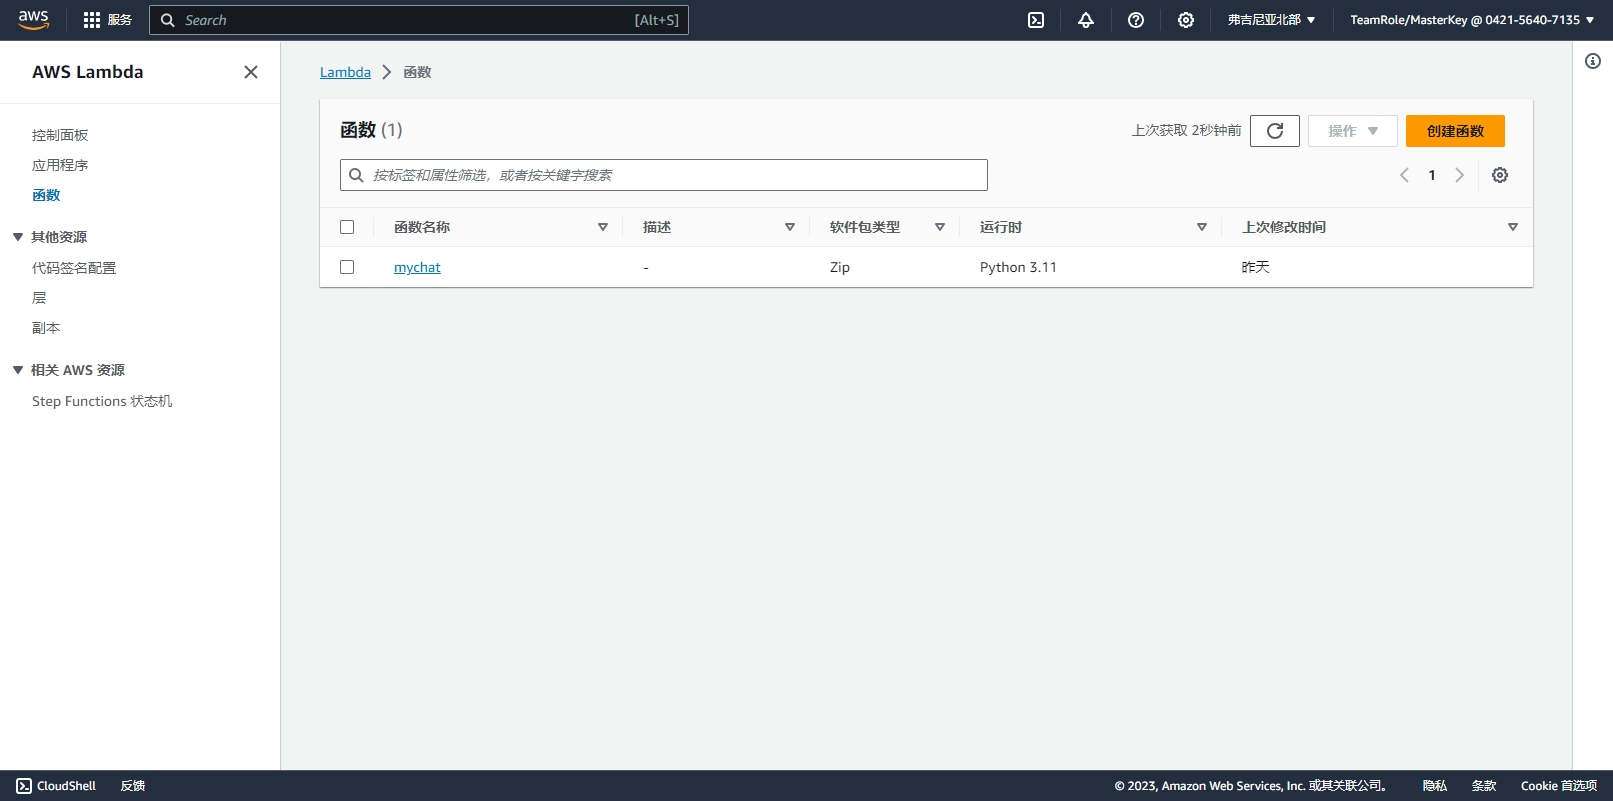Click 函数 breadcrumb text
The image size is (1613, 801).
[x=417, y=72]
